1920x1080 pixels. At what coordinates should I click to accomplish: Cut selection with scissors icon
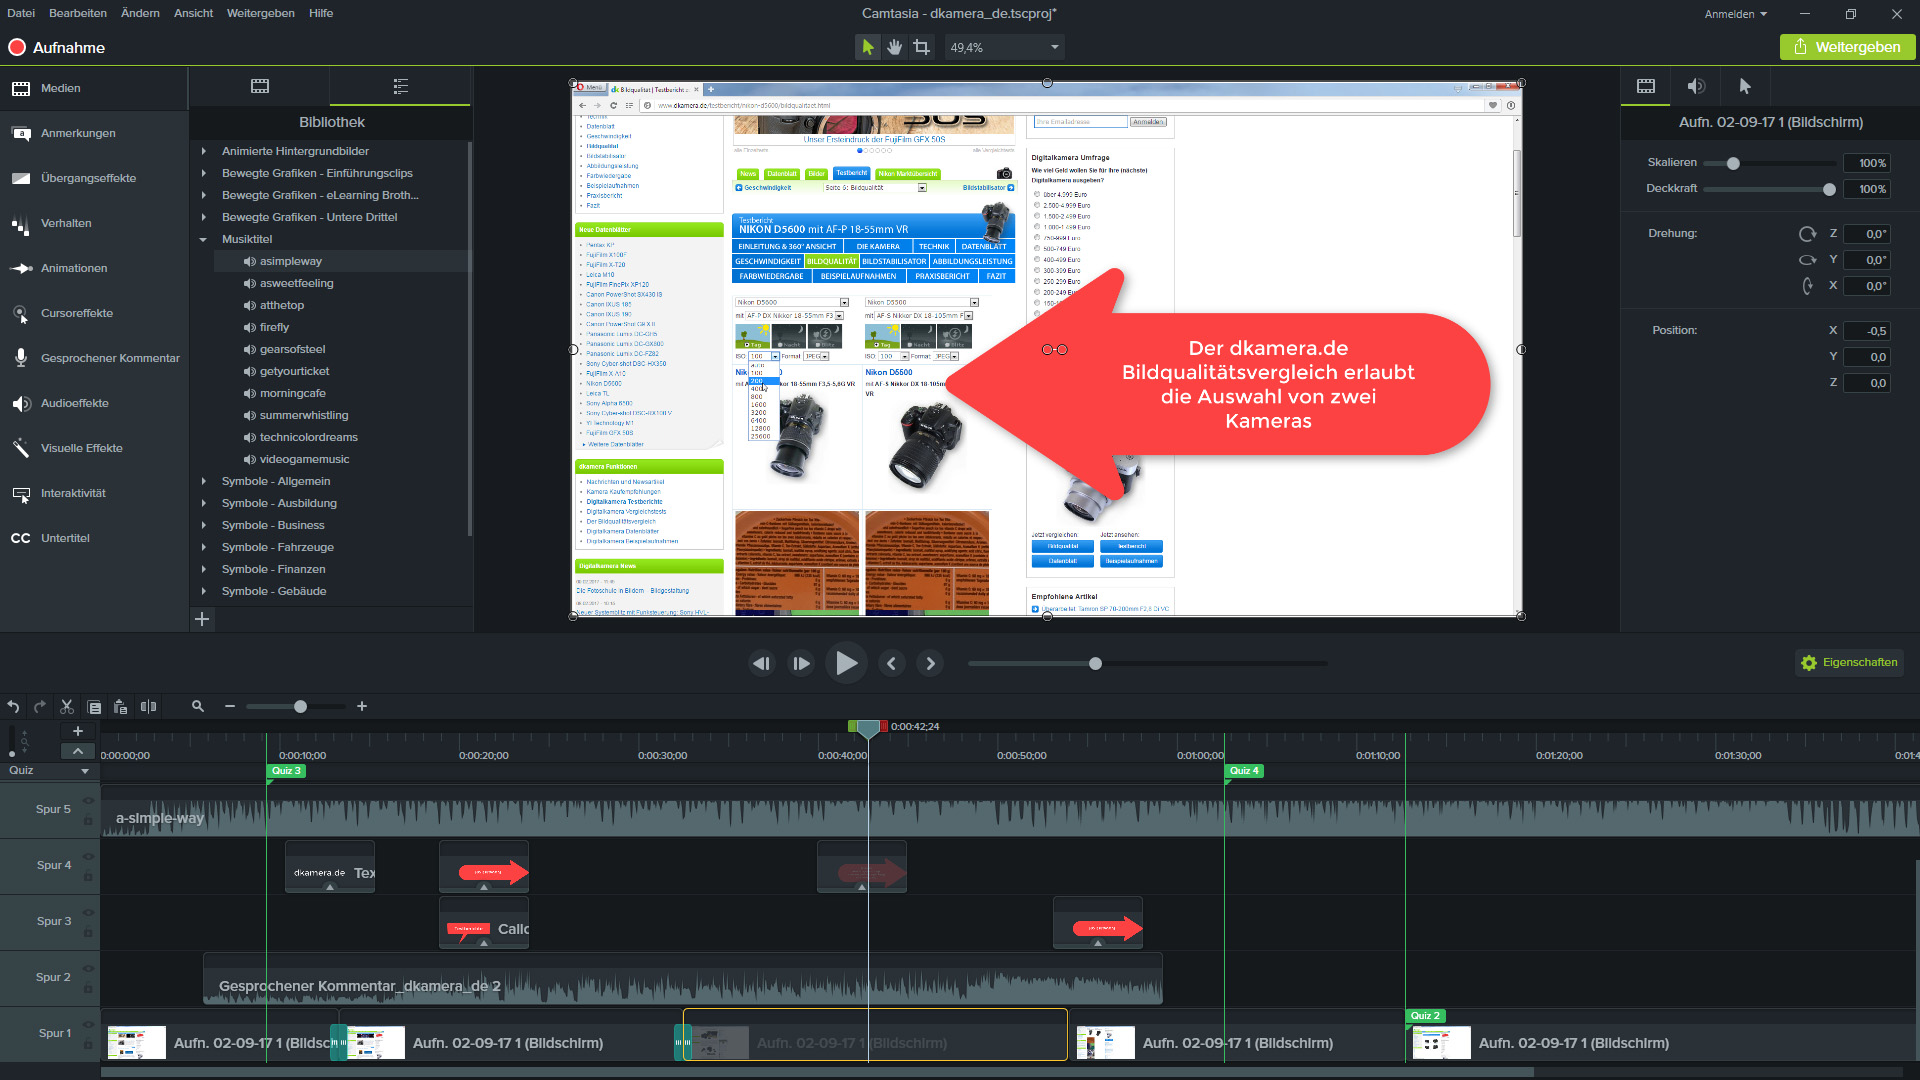pyautogui.click(x=67, y=707)
